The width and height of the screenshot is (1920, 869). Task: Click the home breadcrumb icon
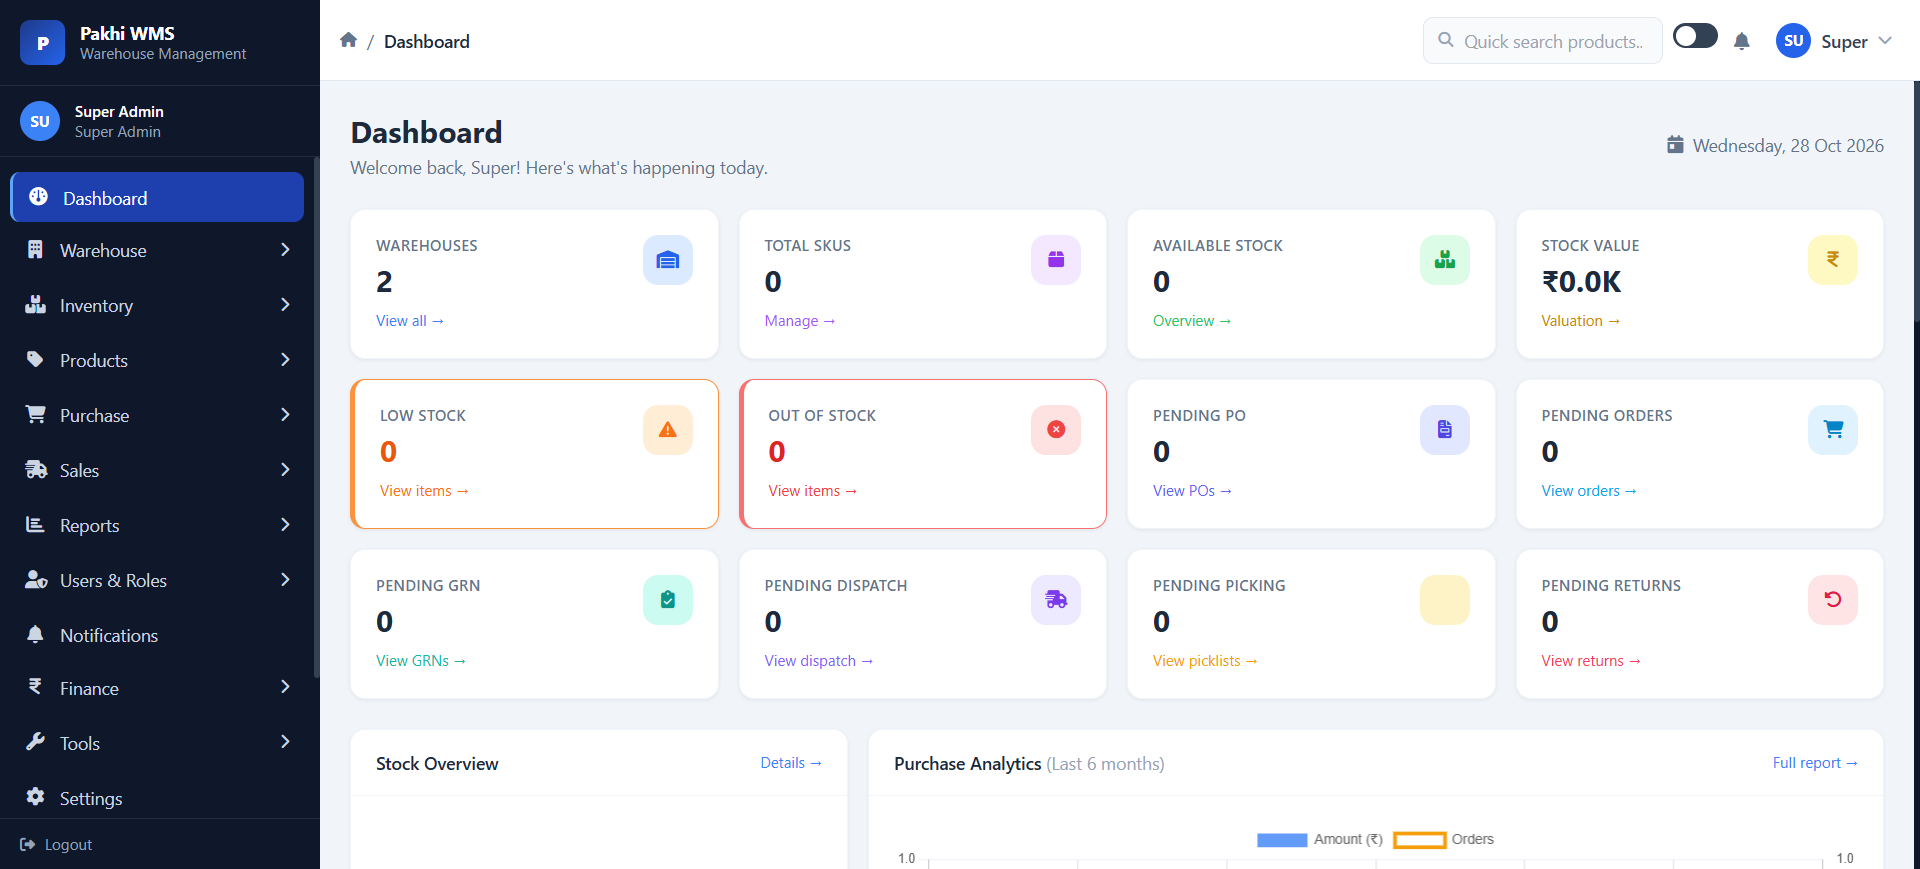pyautogui.click(x=348, y=40)
